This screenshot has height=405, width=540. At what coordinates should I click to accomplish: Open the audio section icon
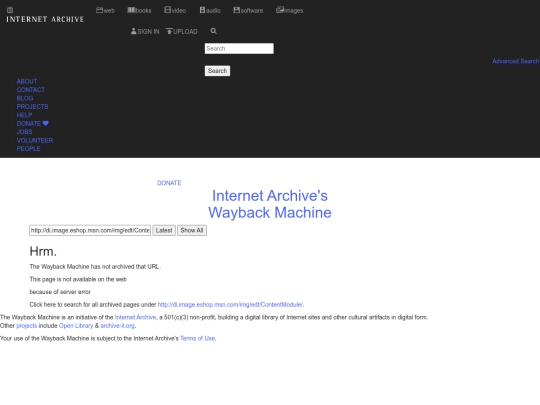(202, 10)
